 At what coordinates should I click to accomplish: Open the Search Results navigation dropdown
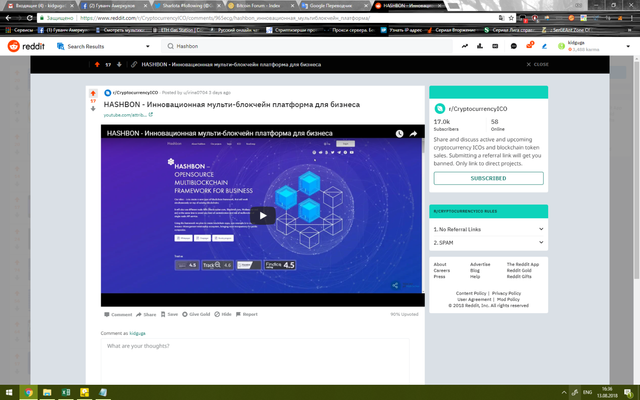point(103,46)
